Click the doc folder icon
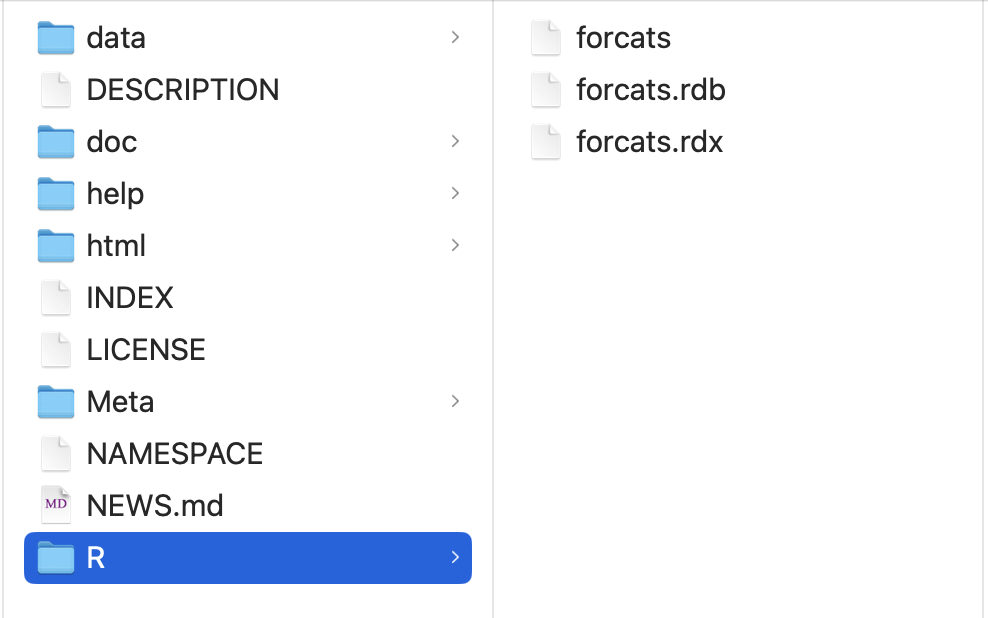This screenshot has width=988, height=618. (x=56, y=142)
